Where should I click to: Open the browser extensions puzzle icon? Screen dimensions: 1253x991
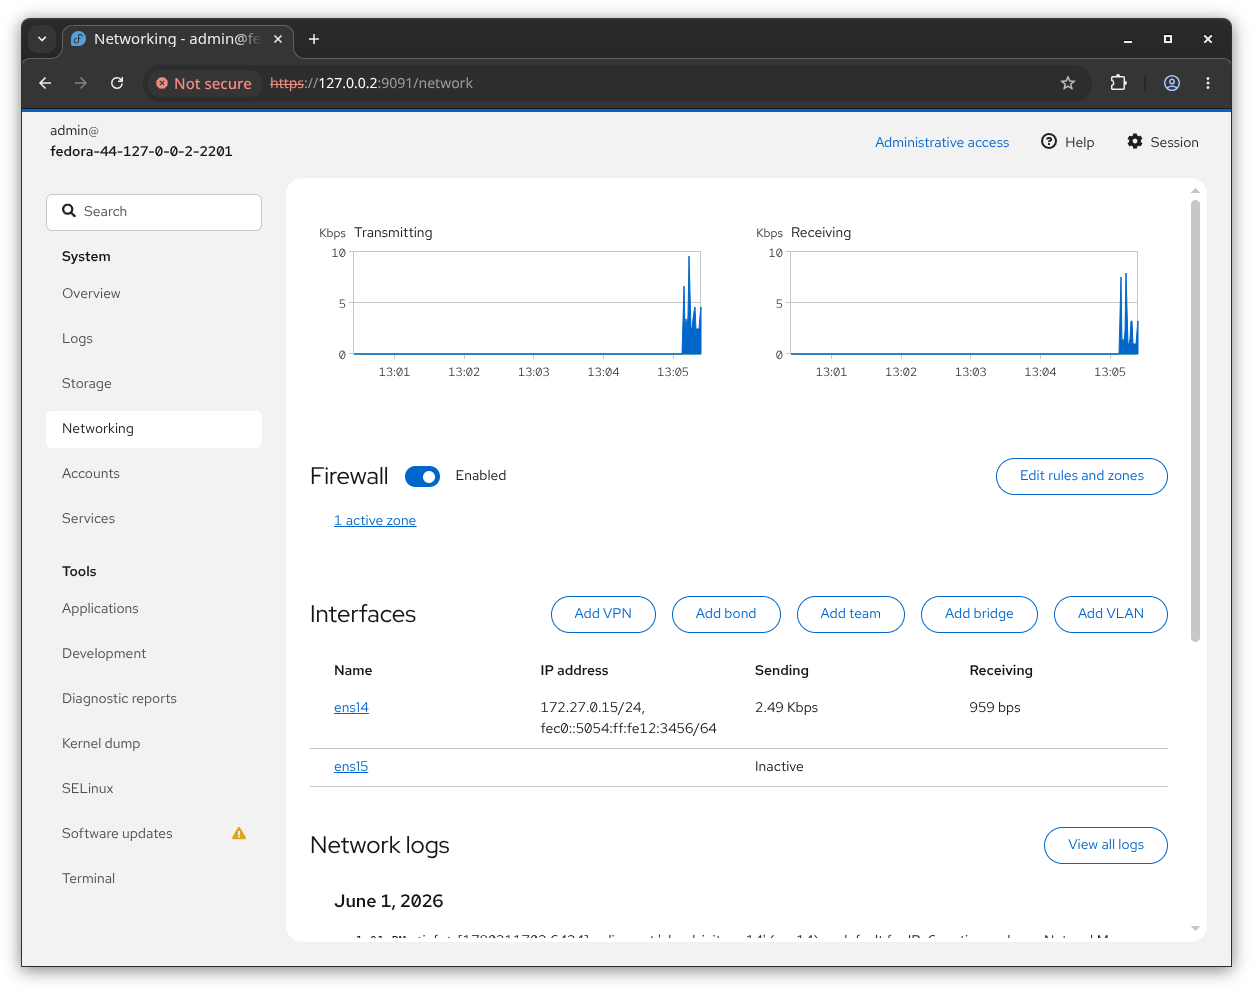pos(1119,83)
